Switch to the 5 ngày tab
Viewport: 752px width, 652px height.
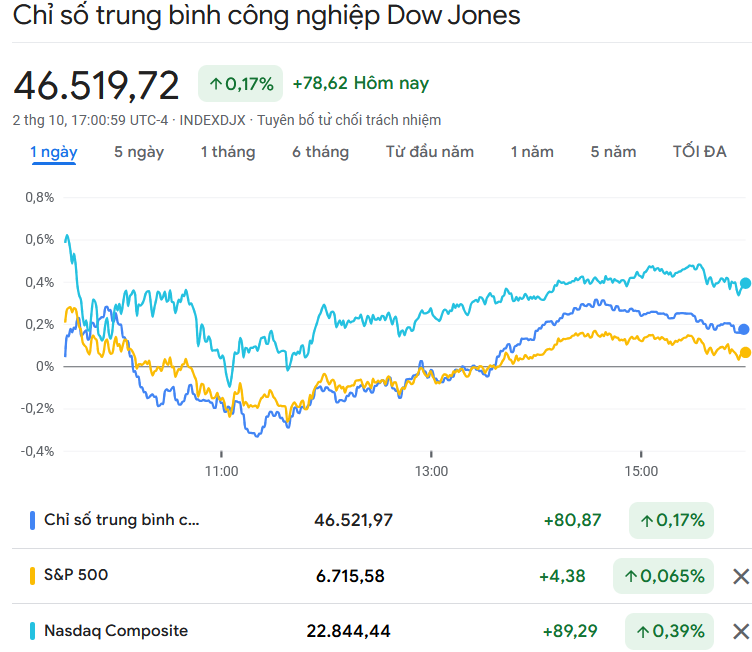point(139,152)
